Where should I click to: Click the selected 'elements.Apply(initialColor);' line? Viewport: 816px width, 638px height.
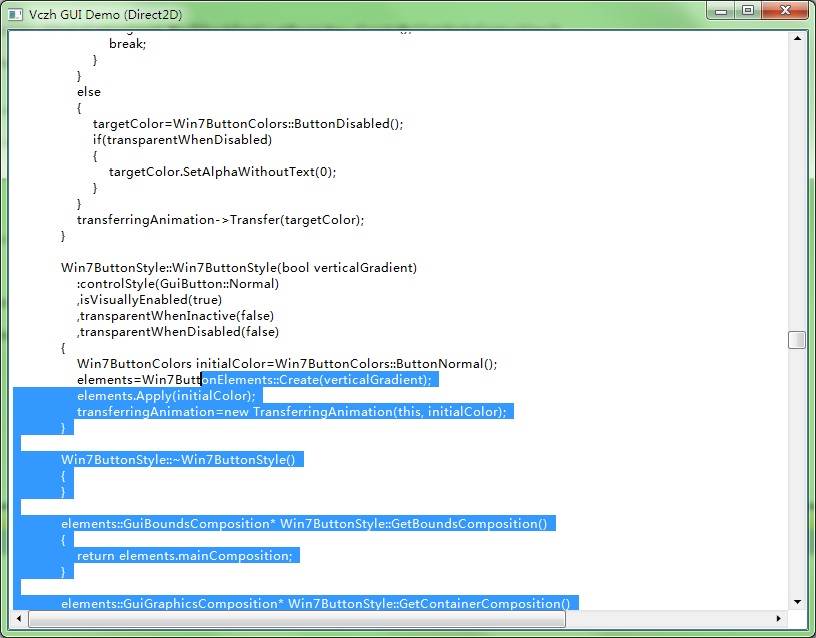[167, 396]
